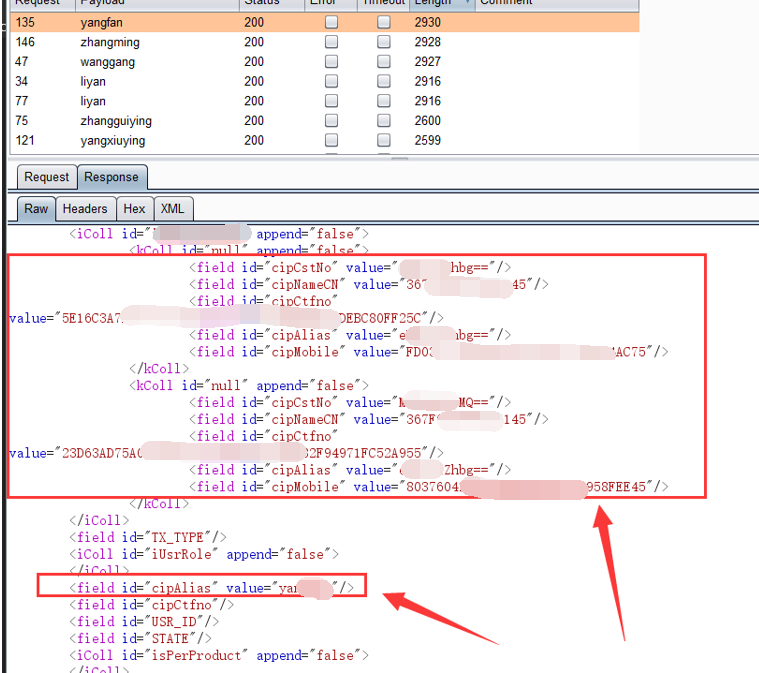Click the Length column sort arrow
This screenshot has width=759, height=673.
tap(467, 3)
